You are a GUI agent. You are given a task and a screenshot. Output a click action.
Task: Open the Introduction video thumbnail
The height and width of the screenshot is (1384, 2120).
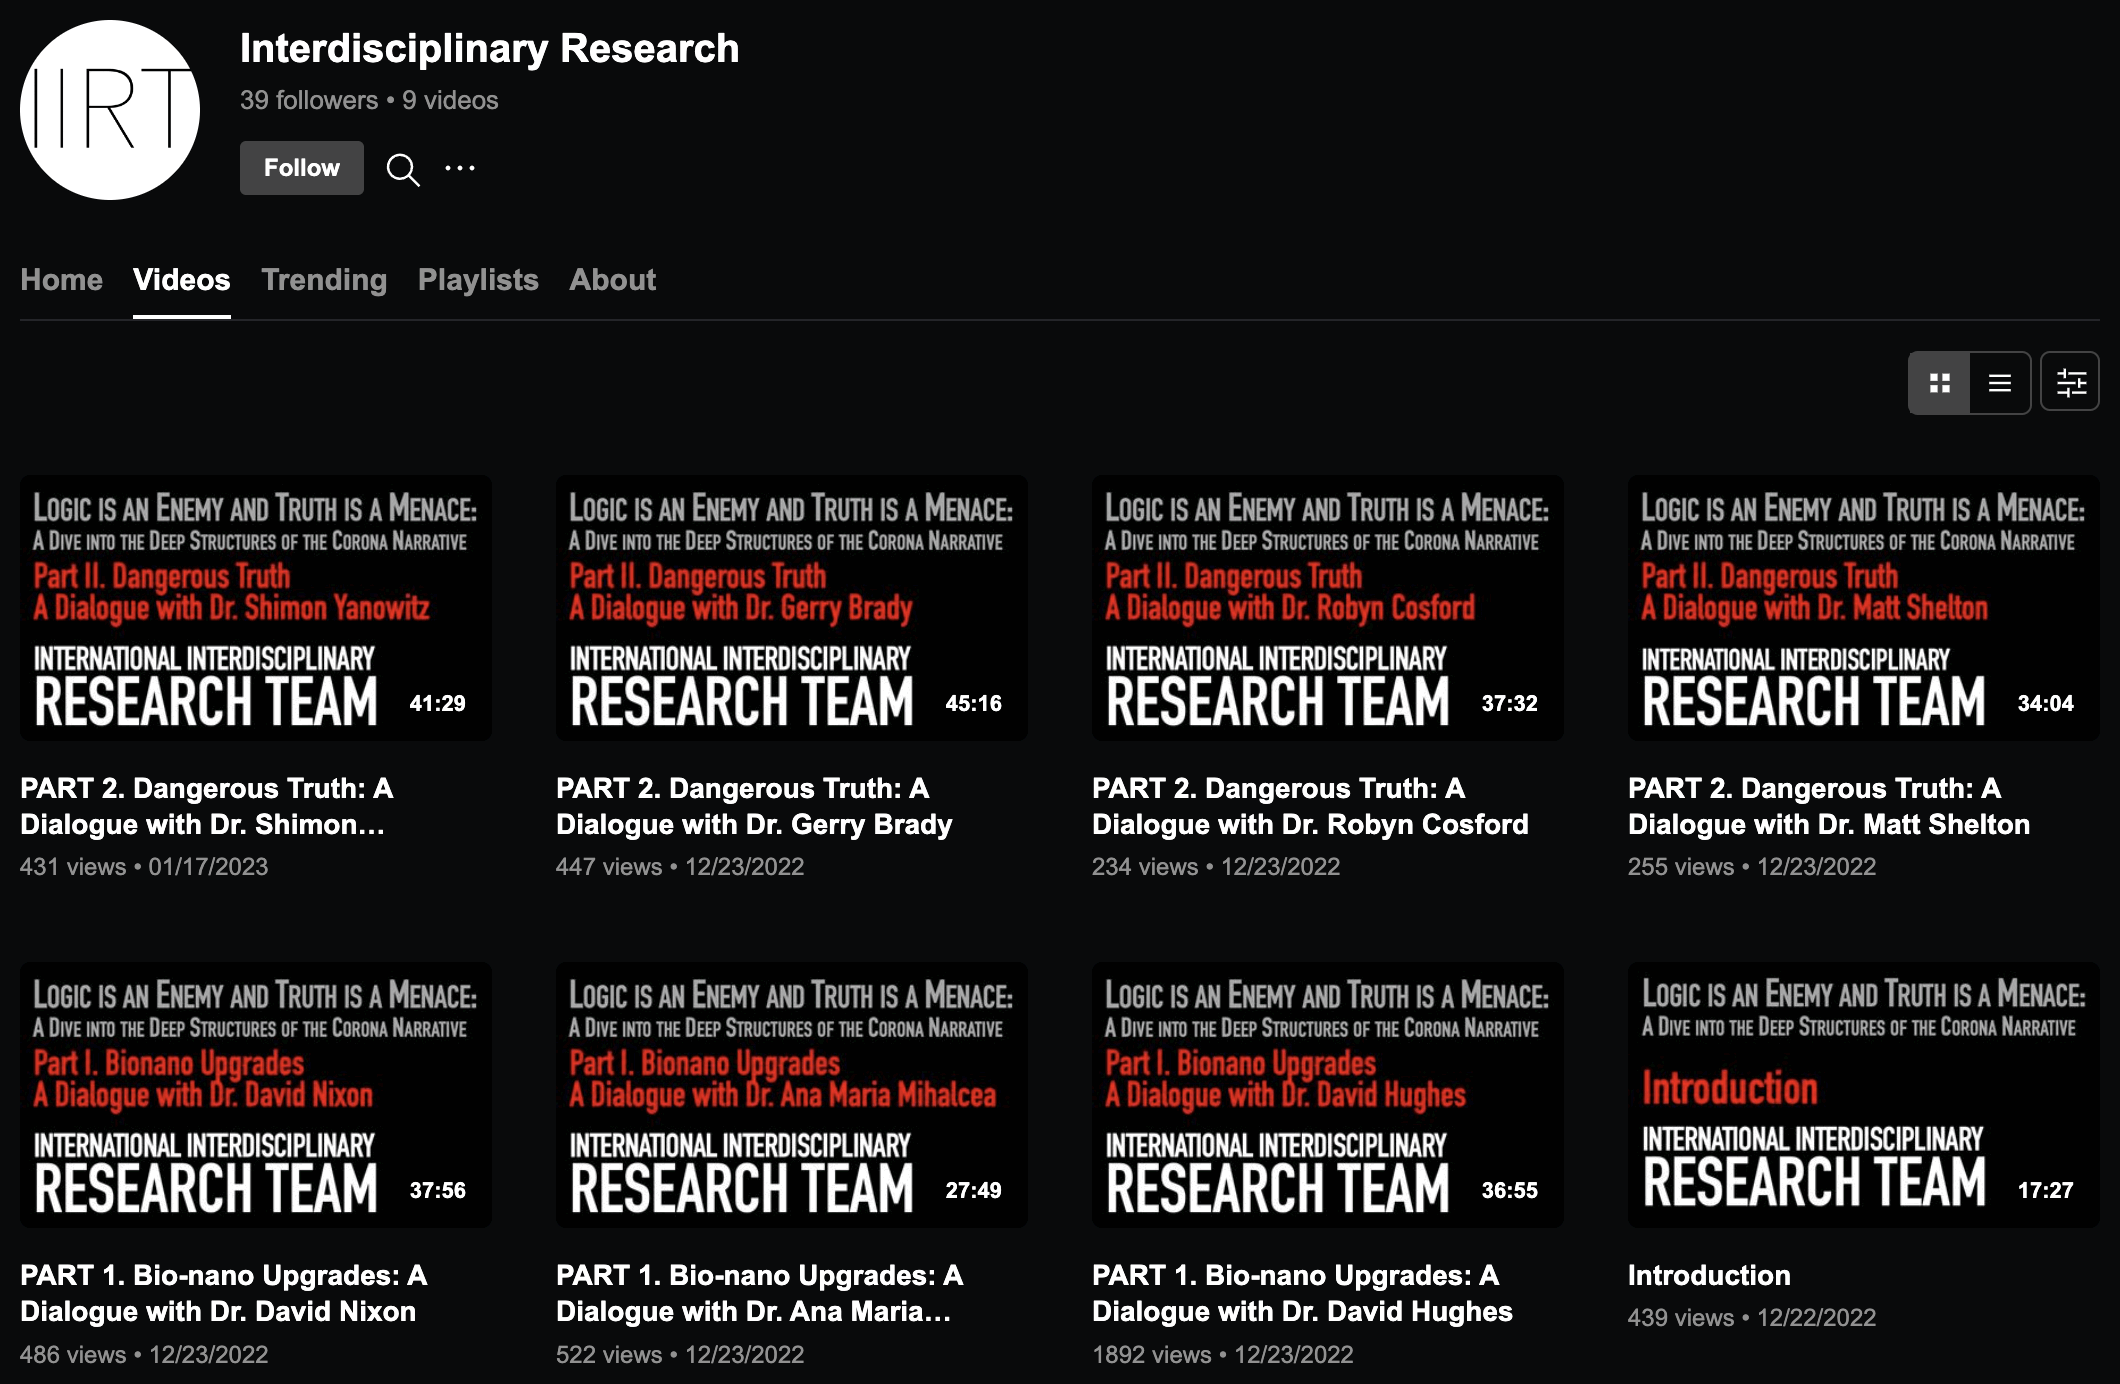pos(1863,1095)
